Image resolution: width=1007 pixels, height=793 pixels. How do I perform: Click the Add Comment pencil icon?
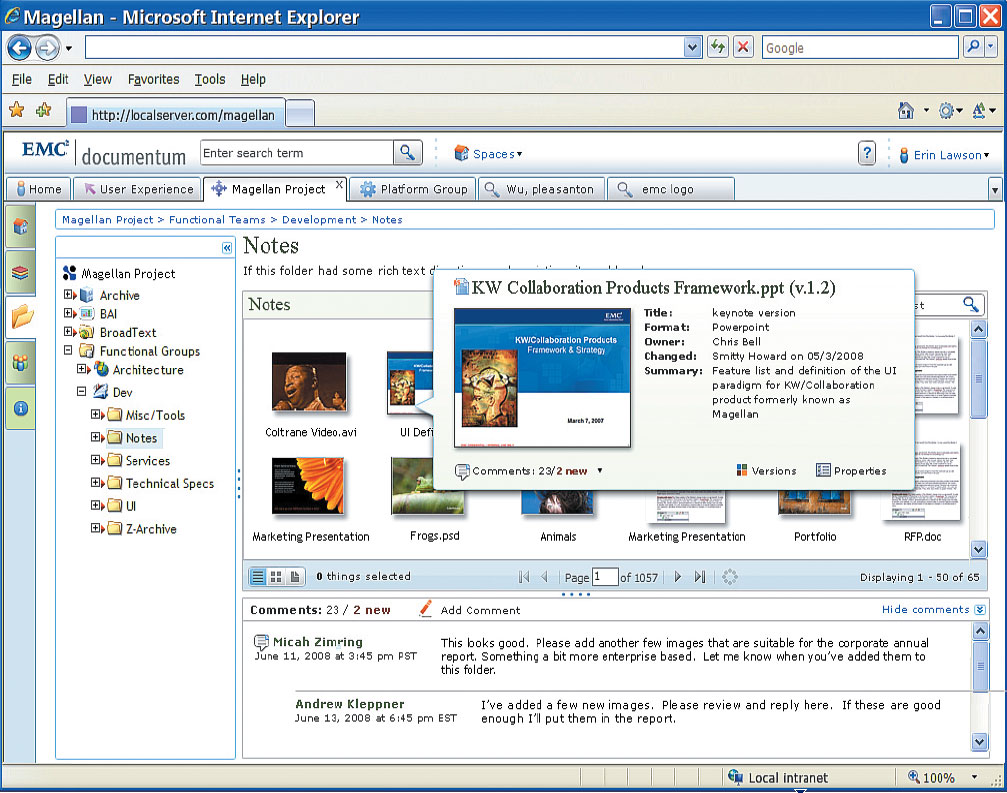pos(426,609)
